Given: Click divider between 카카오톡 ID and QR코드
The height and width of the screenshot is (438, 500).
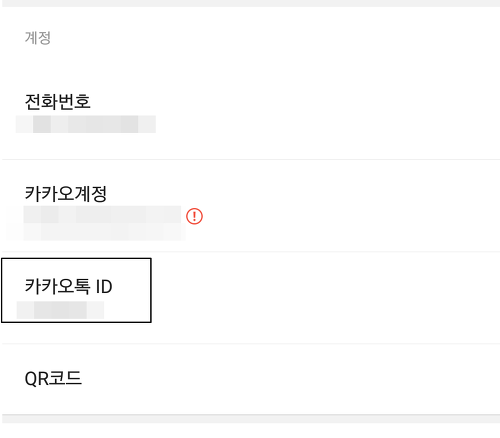Looking at the screenshot, I should 251,343.
